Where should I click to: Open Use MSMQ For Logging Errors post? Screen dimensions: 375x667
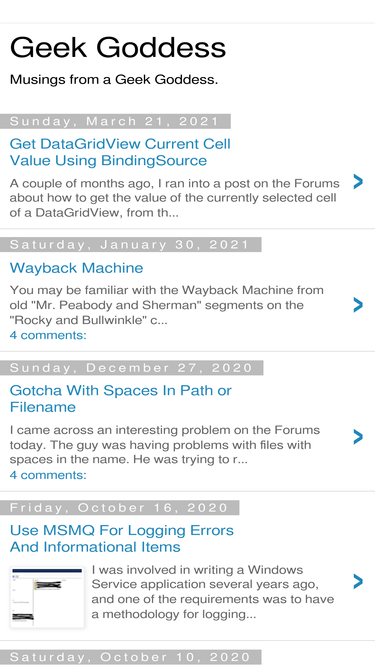122,539
